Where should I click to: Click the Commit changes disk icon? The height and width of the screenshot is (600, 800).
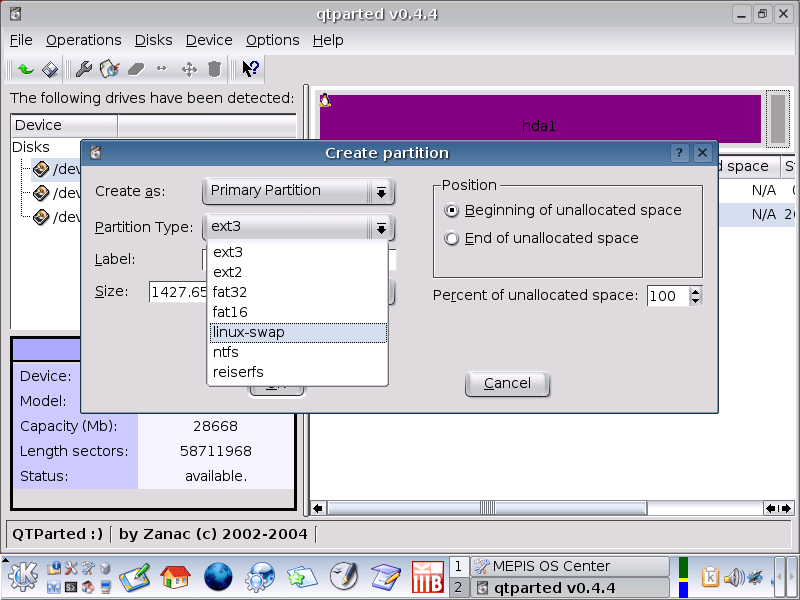[x=49, y=68]
